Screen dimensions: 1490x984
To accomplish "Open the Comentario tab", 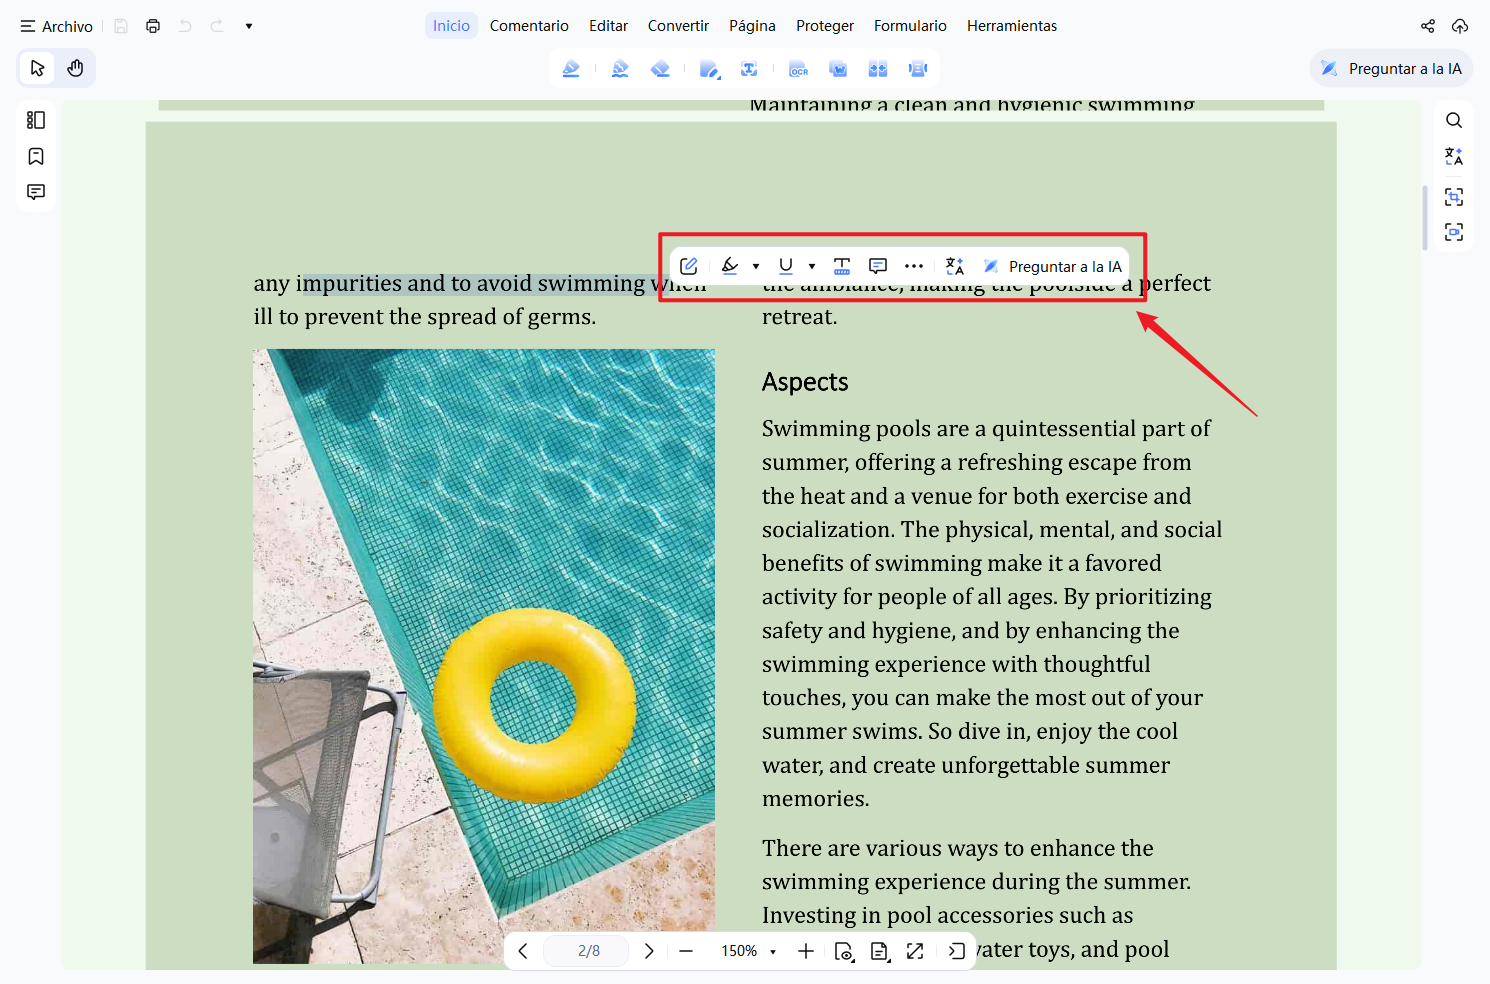I will 529,26.
